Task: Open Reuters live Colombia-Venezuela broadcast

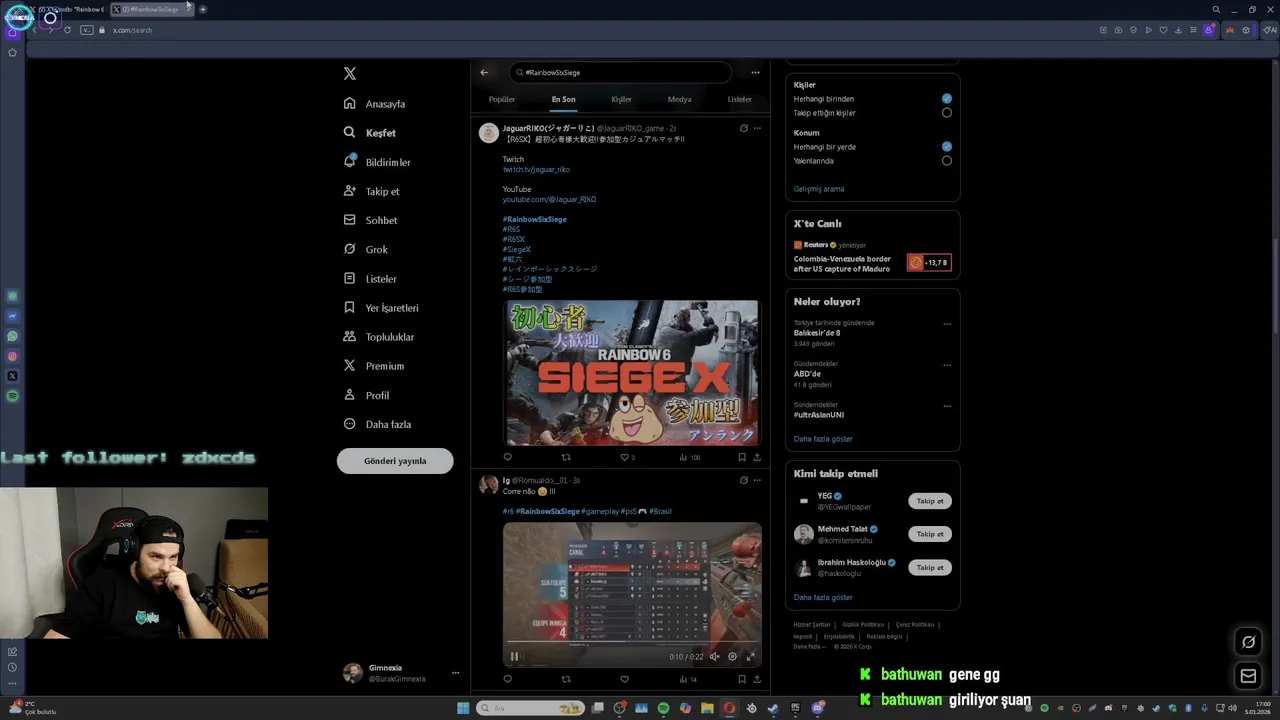Action: 872,258
